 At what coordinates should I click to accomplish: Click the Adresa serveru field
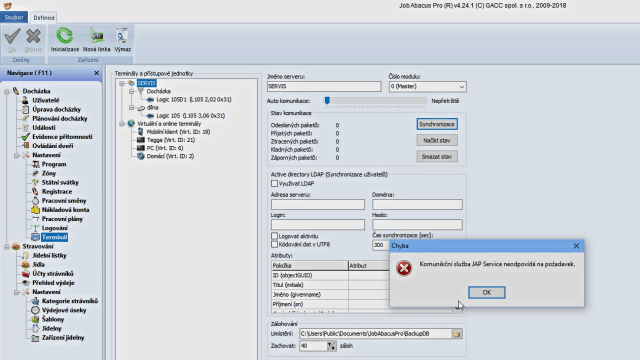(318, 204)
